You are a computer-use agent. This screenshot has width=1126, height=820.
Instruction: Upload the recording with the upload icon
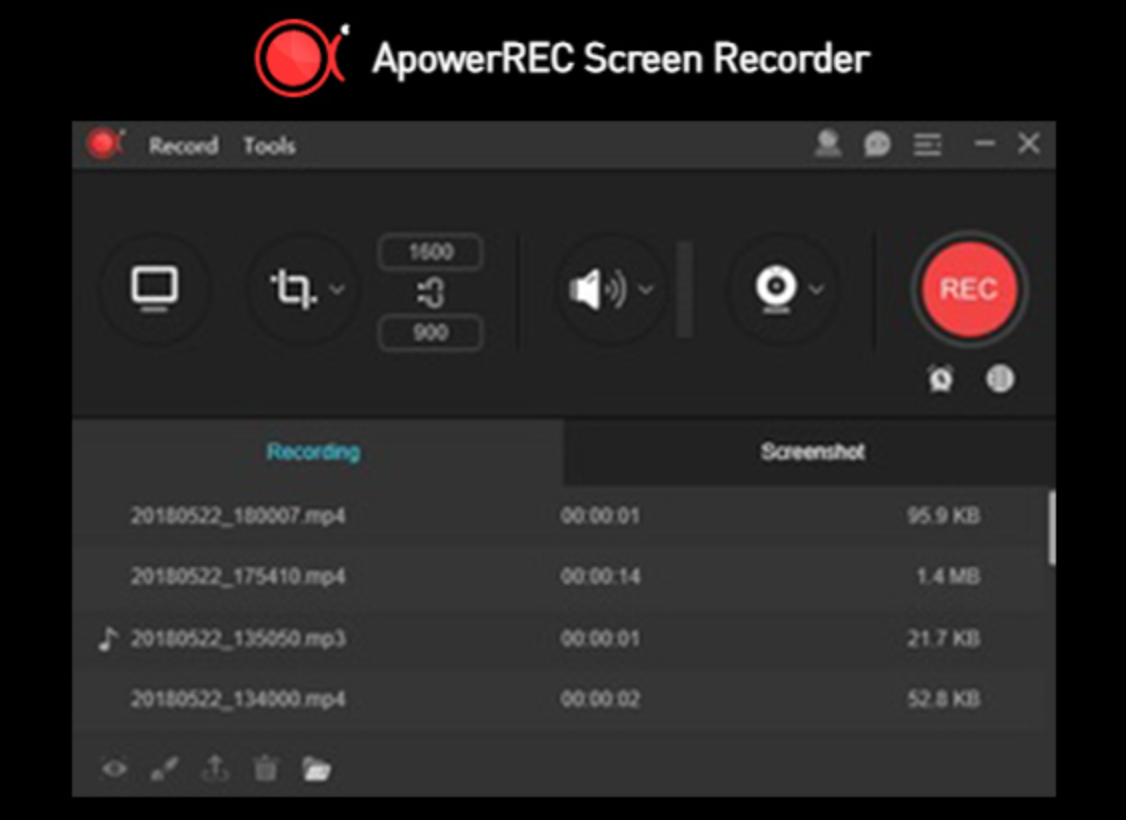(215, 768)
